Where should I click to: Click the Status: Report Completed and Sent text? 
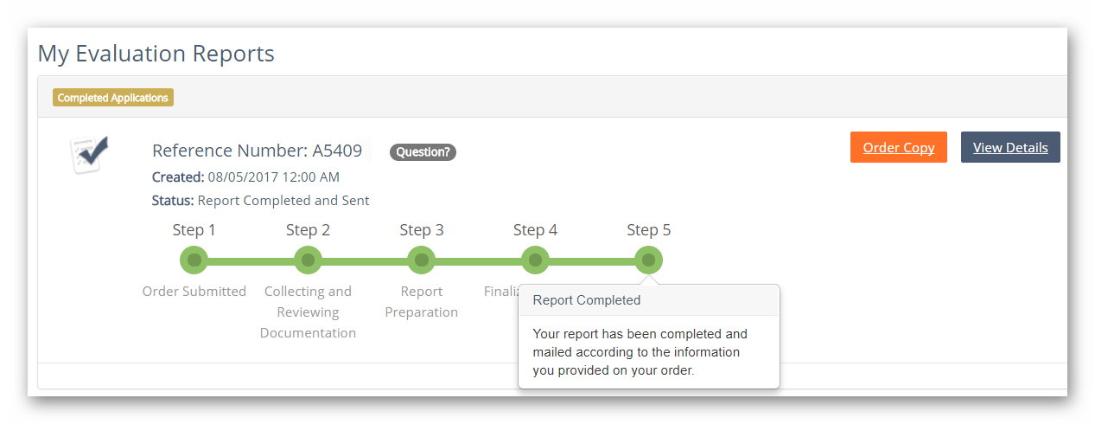(x=260, y=200)
